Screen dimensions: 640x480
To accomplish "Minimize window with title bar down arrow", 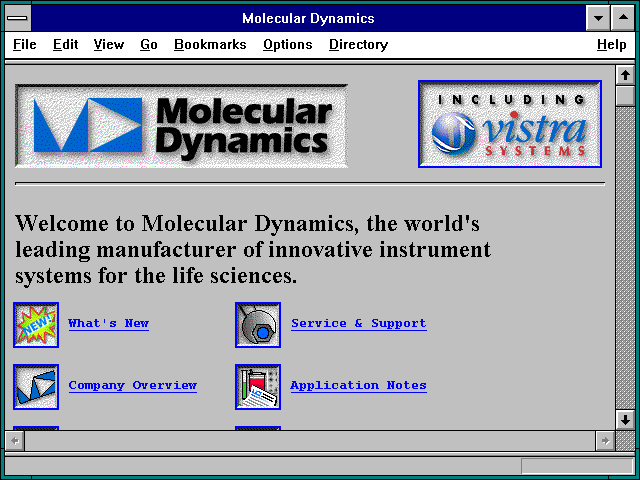I will click(x=598, y=18).
